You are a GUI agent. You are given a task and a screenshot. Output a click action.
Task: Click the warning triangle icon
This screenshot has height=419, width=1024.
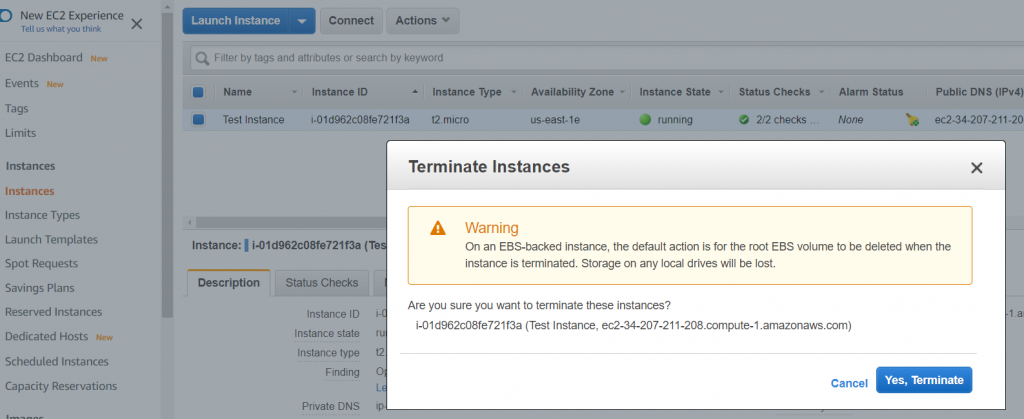coord(438,228)
